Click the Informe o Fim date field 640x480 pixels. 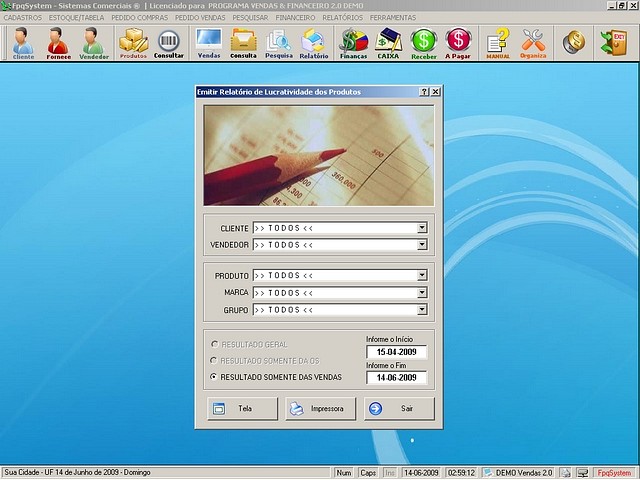click(396, 378)
